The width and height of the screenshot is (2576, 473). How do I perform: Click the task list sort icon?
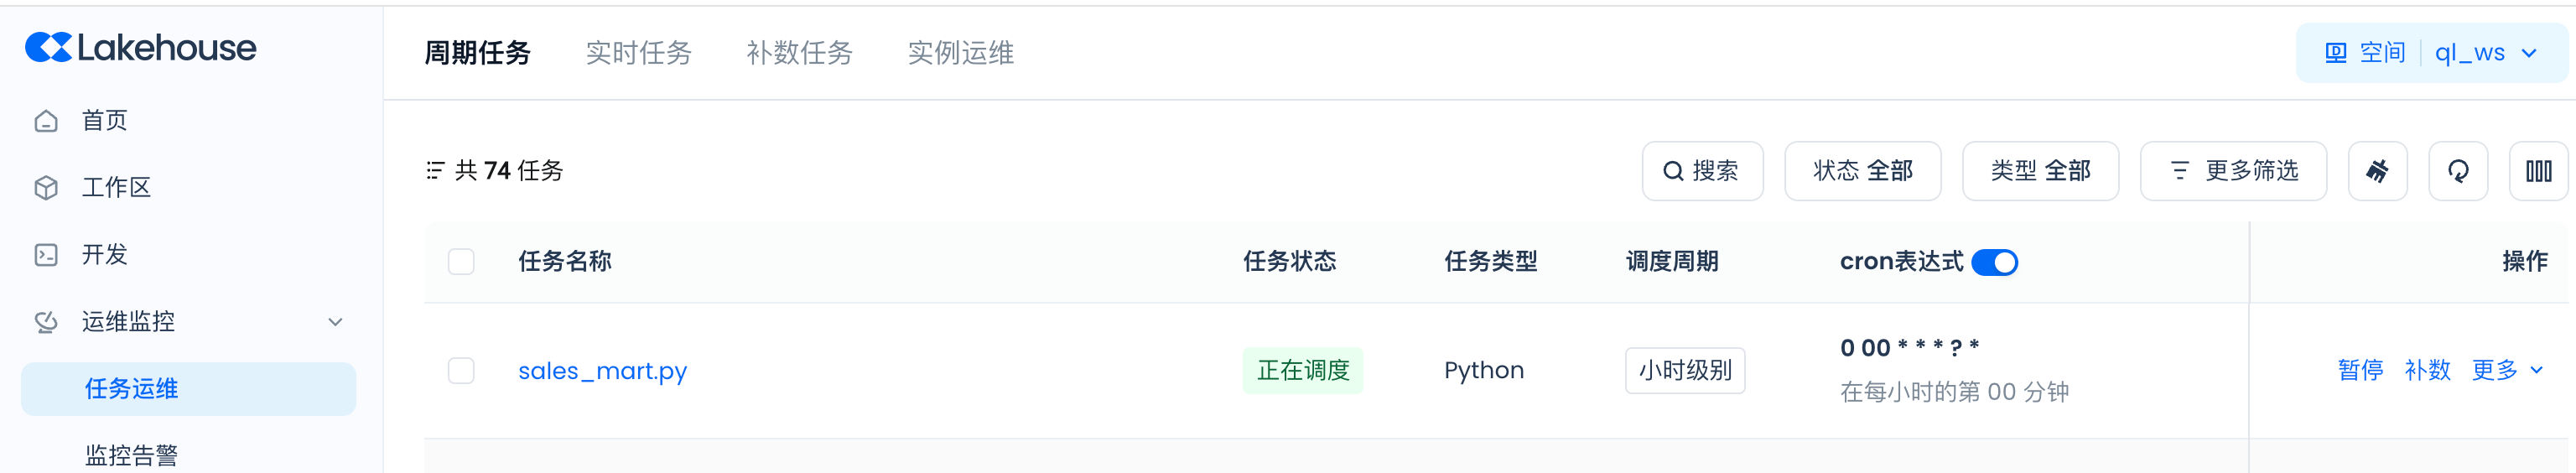point(435,171)
